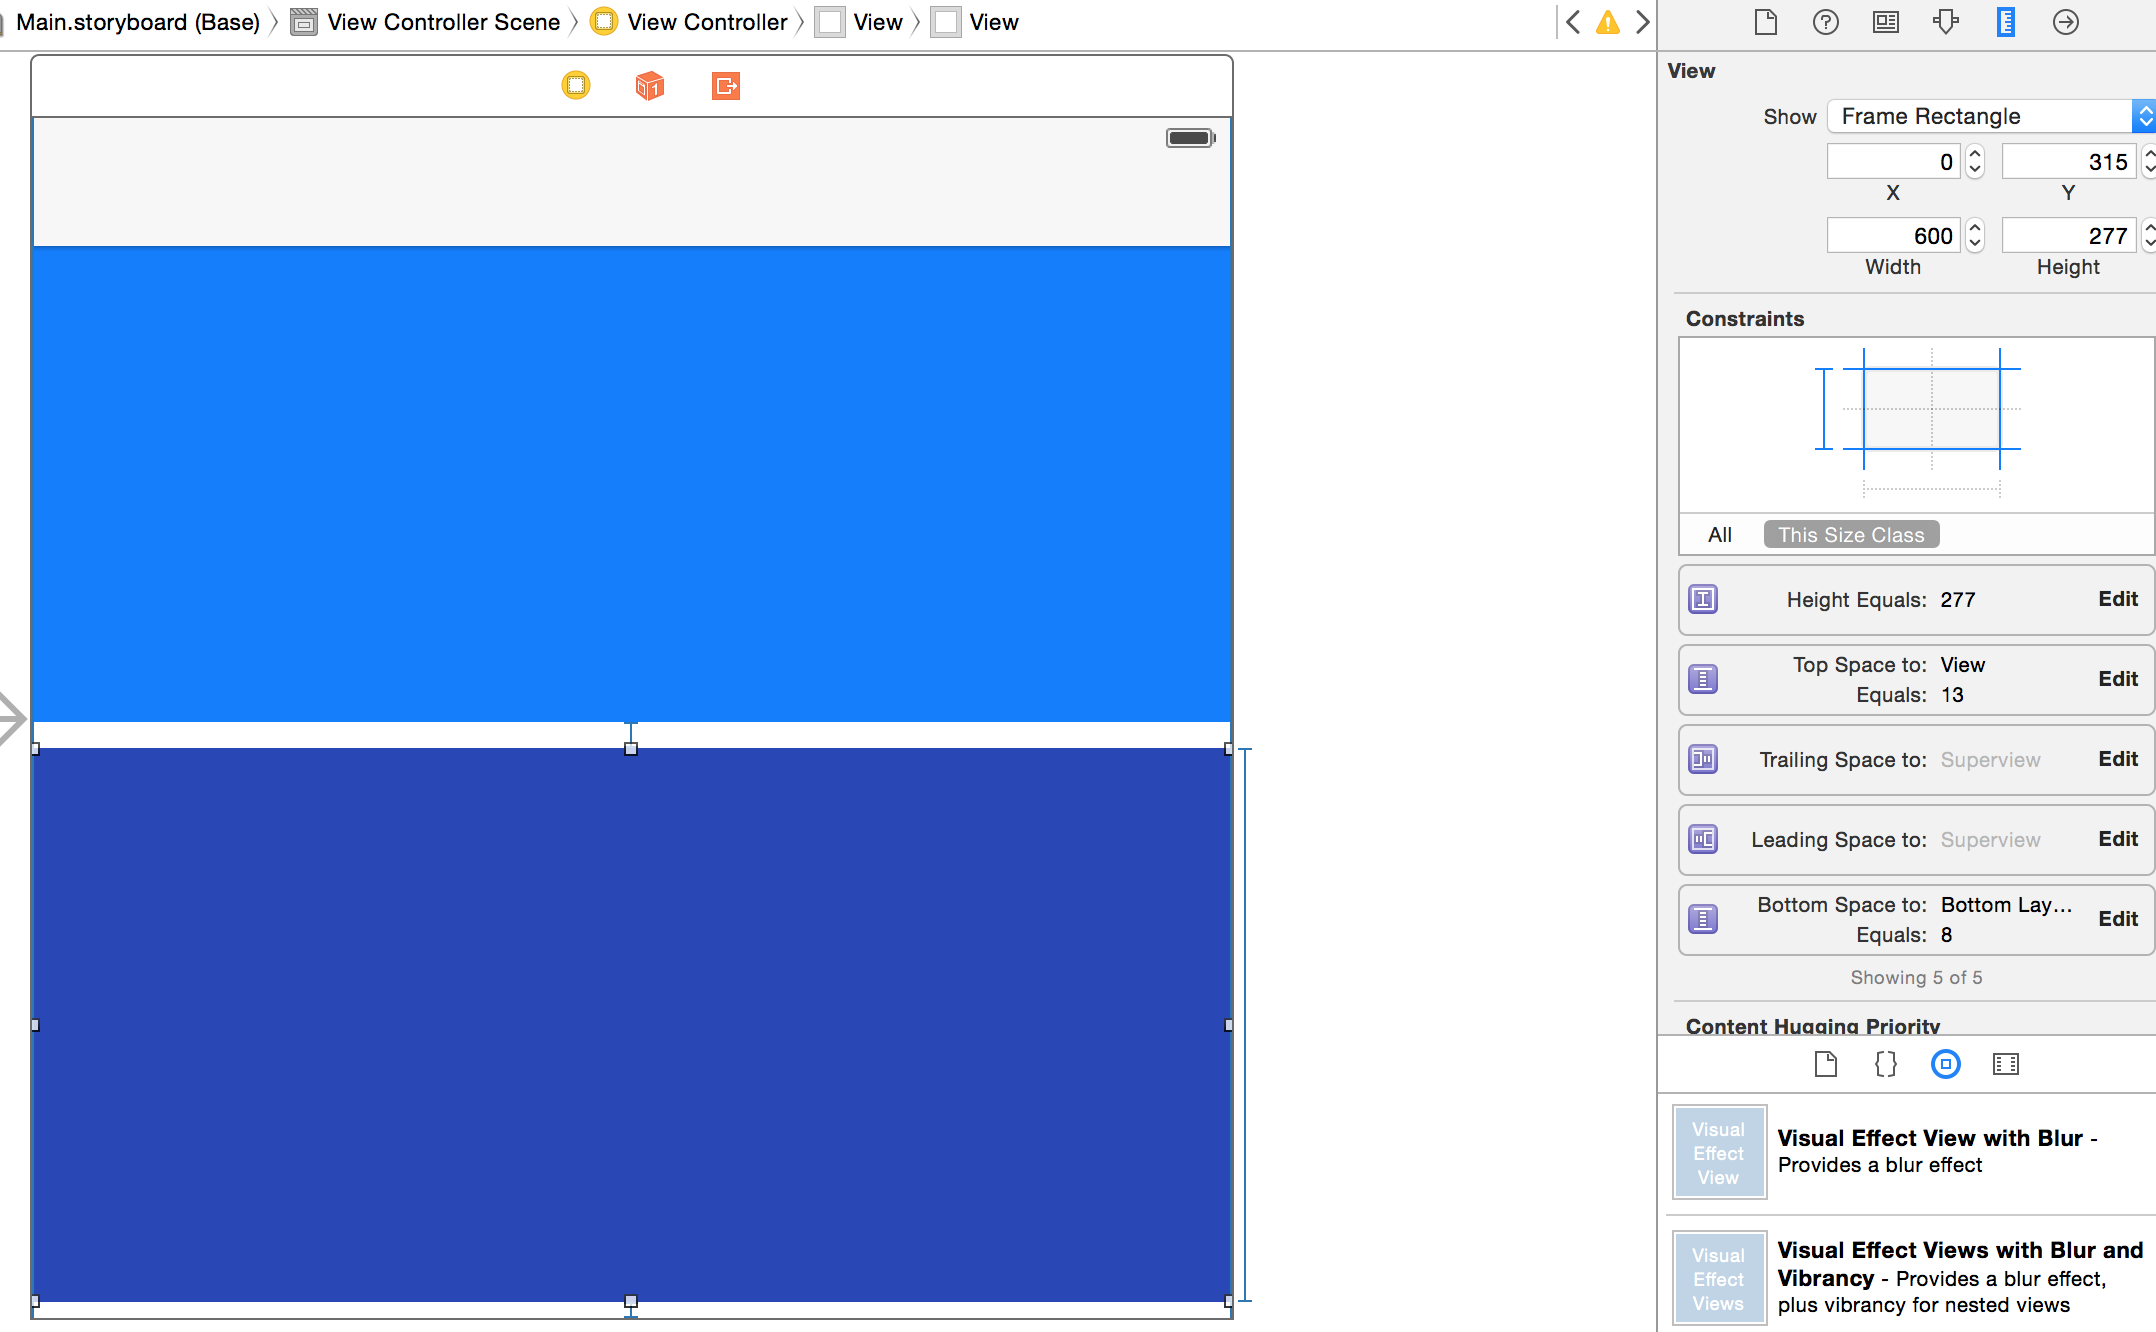
Task: Select View Controller Scene breadcrumb
Action: tap(443, 22)
